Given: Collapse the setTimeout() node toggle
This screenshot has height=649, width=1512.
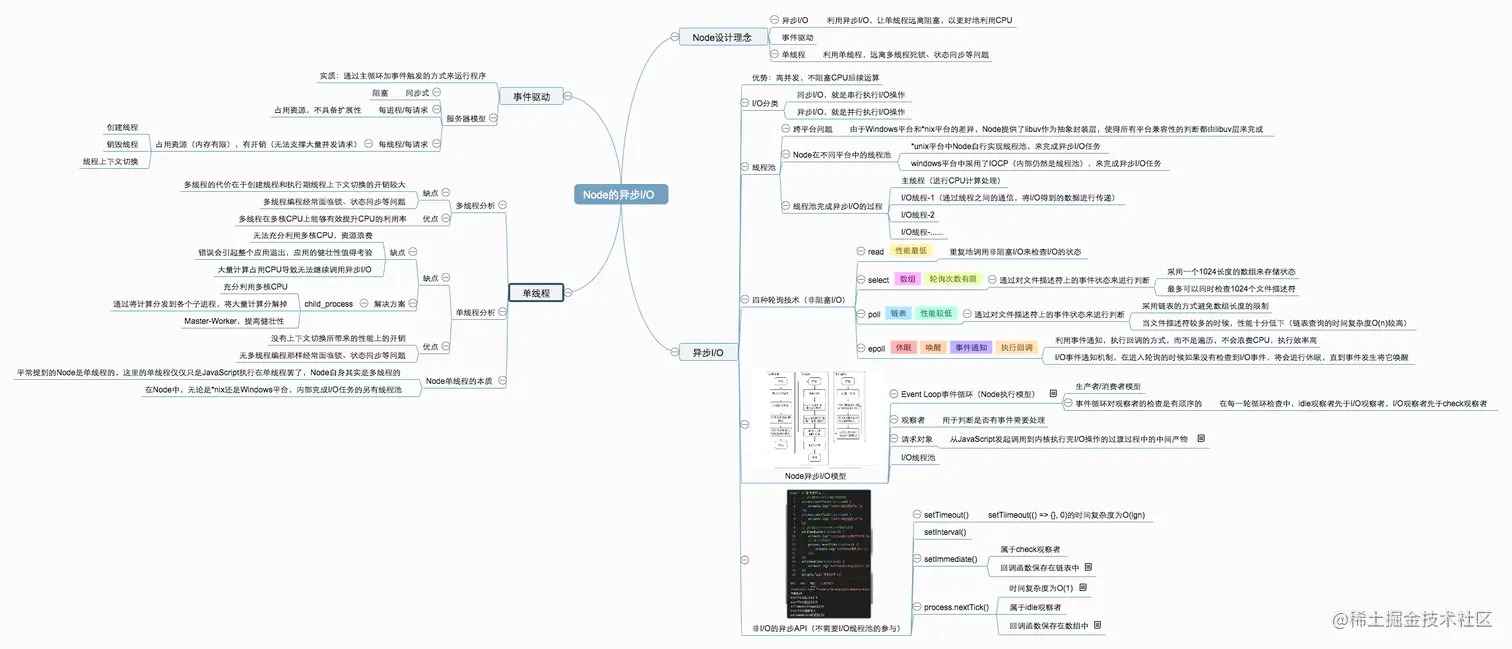Looking at the screenshot, I should point(916,514).
